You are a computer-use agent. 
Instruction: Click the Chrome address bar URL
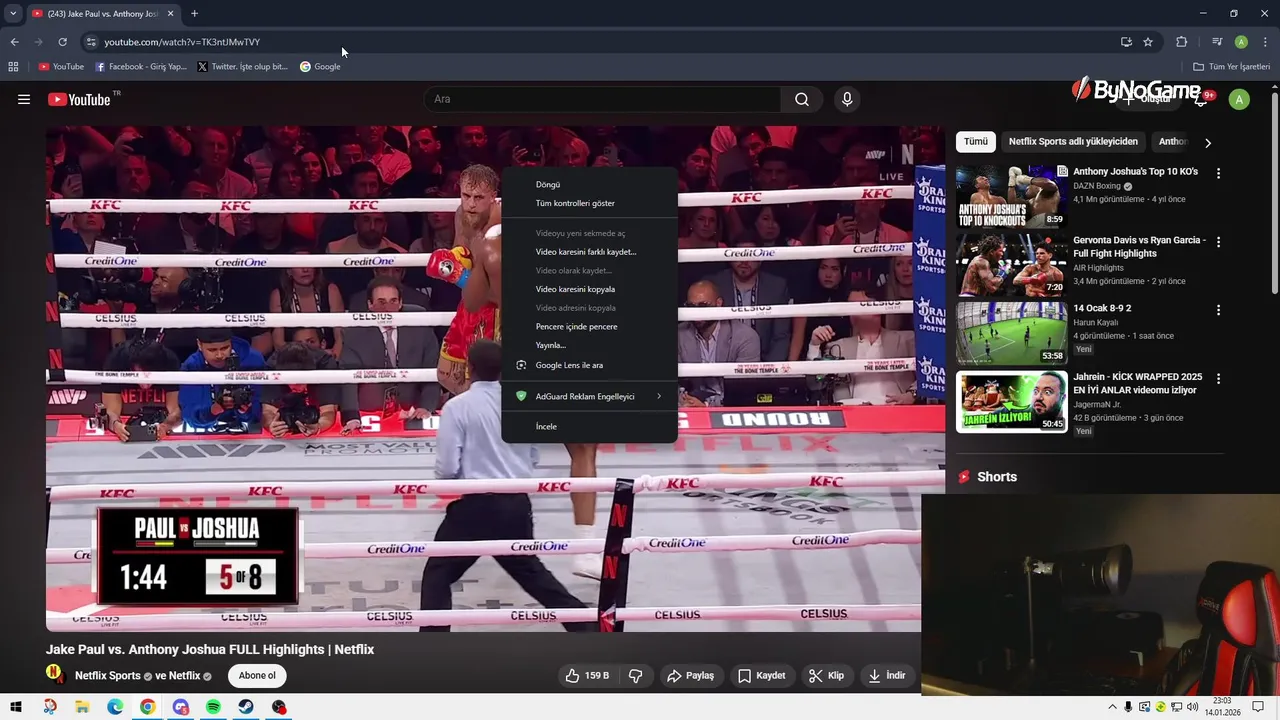(x=182, y=42)
